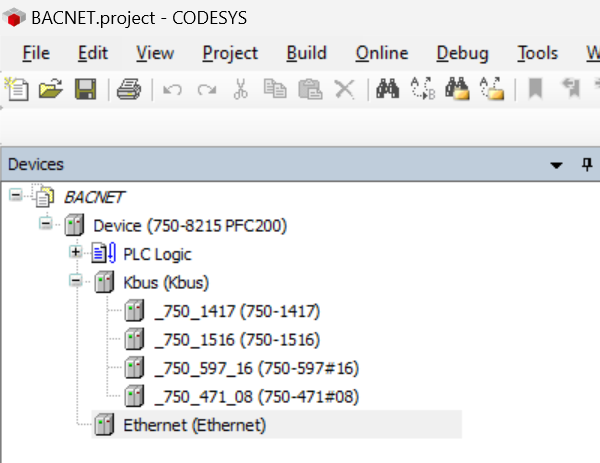Open the Build menu
This screenshot has height=463, width=600.
(x=307, y=53)
